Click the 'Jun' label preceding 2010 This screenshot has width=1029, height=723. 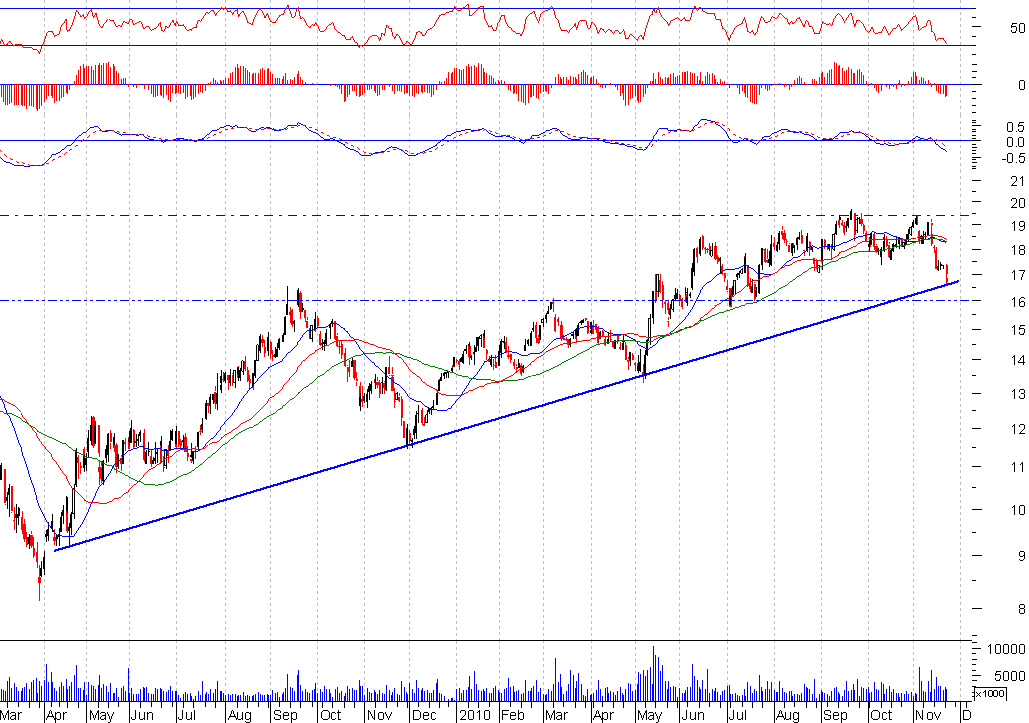pyautogui.click(x=142, y=714)
